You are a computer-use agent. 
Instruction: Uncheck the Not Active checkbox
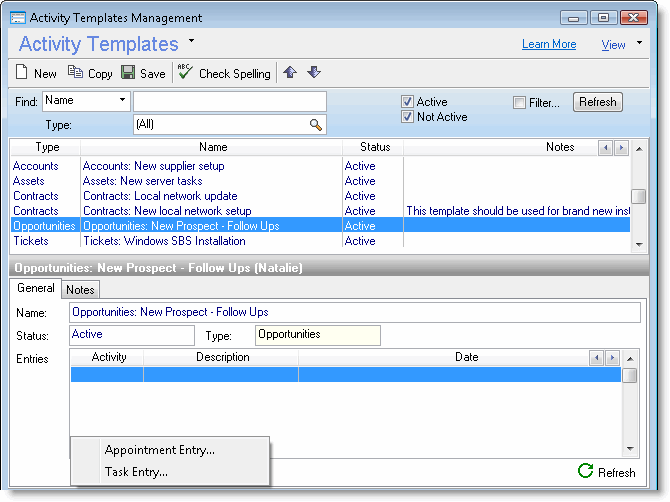(x=407, y=117)
